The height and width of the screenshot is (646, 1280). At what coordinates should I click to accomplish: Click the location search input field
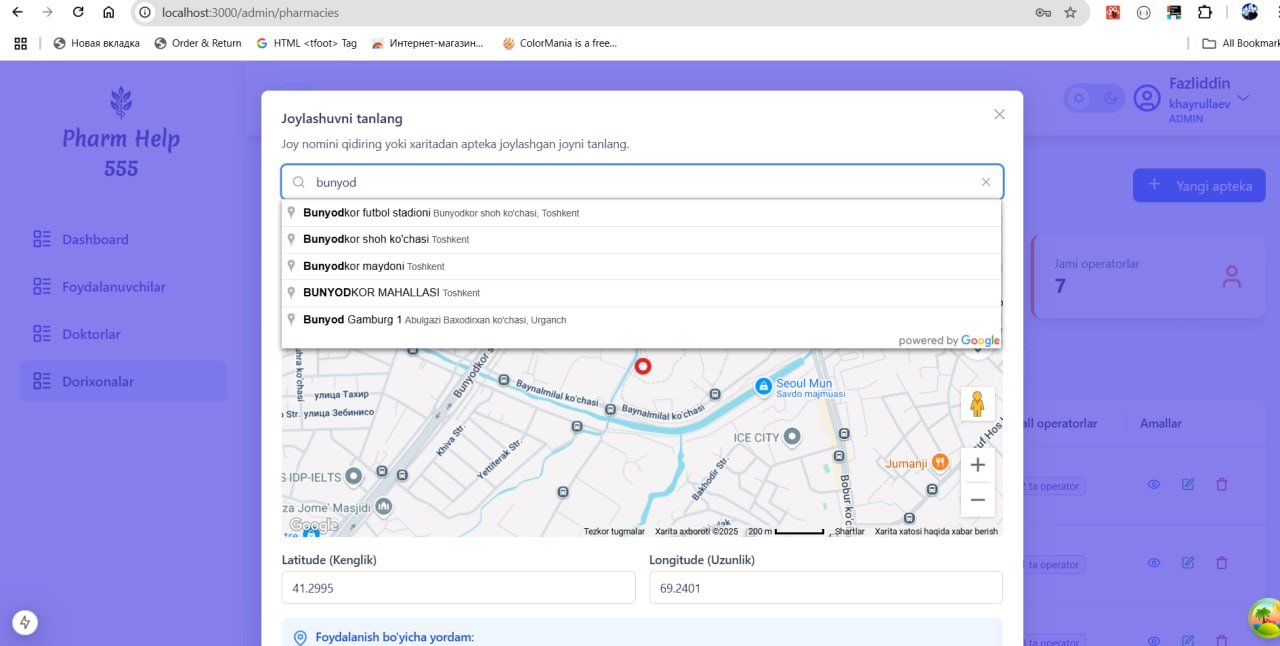click(642, 182)
